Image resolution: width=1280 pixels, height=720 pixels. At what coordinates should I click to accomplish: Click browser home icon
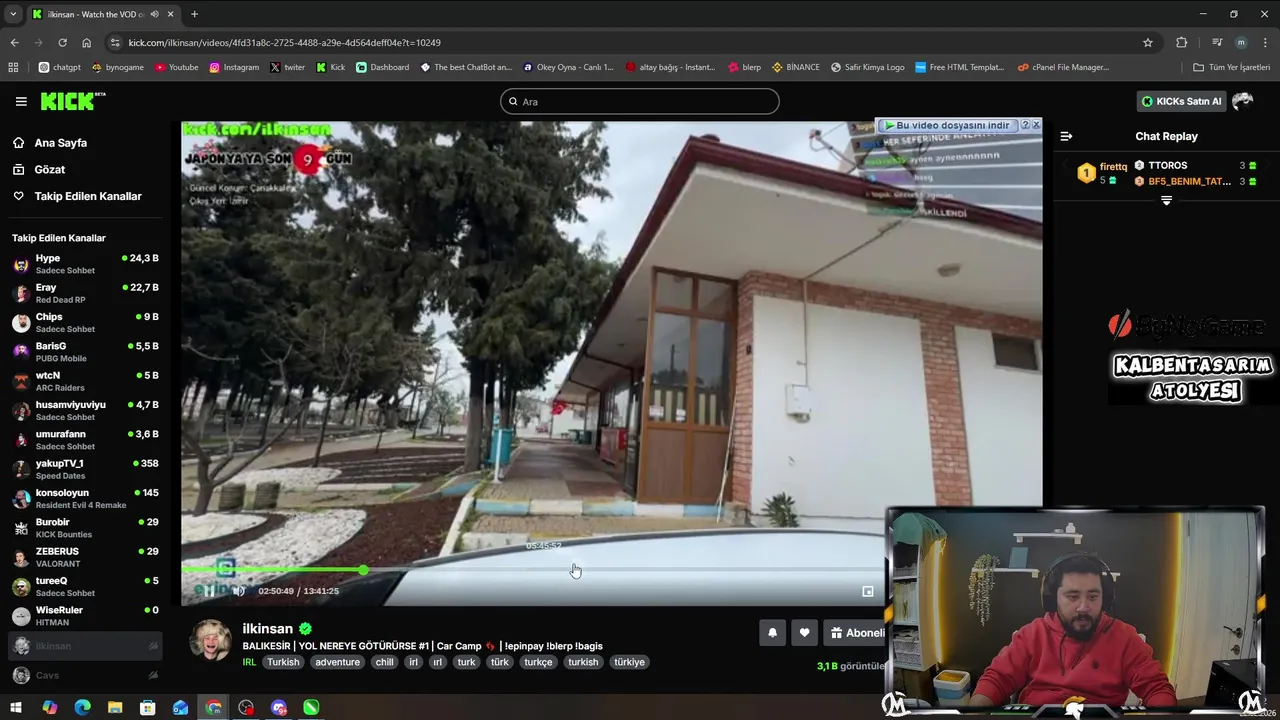(86, 42)
